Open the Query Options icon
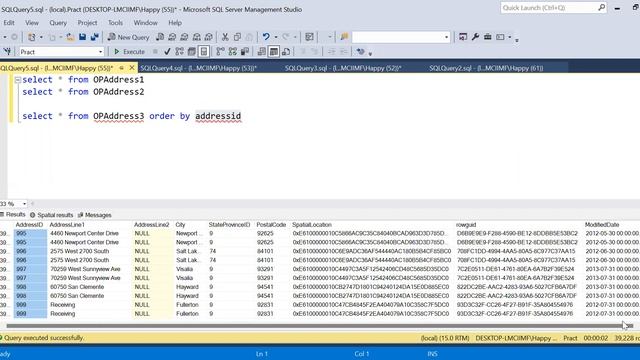The width and height of the screenshot is (640, 360). [191, 51]
